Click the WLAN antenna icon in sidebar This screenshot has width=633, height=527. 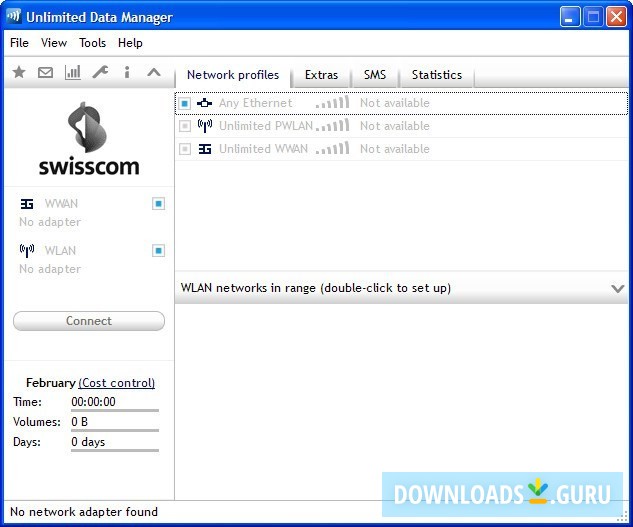tap(27, 250)
